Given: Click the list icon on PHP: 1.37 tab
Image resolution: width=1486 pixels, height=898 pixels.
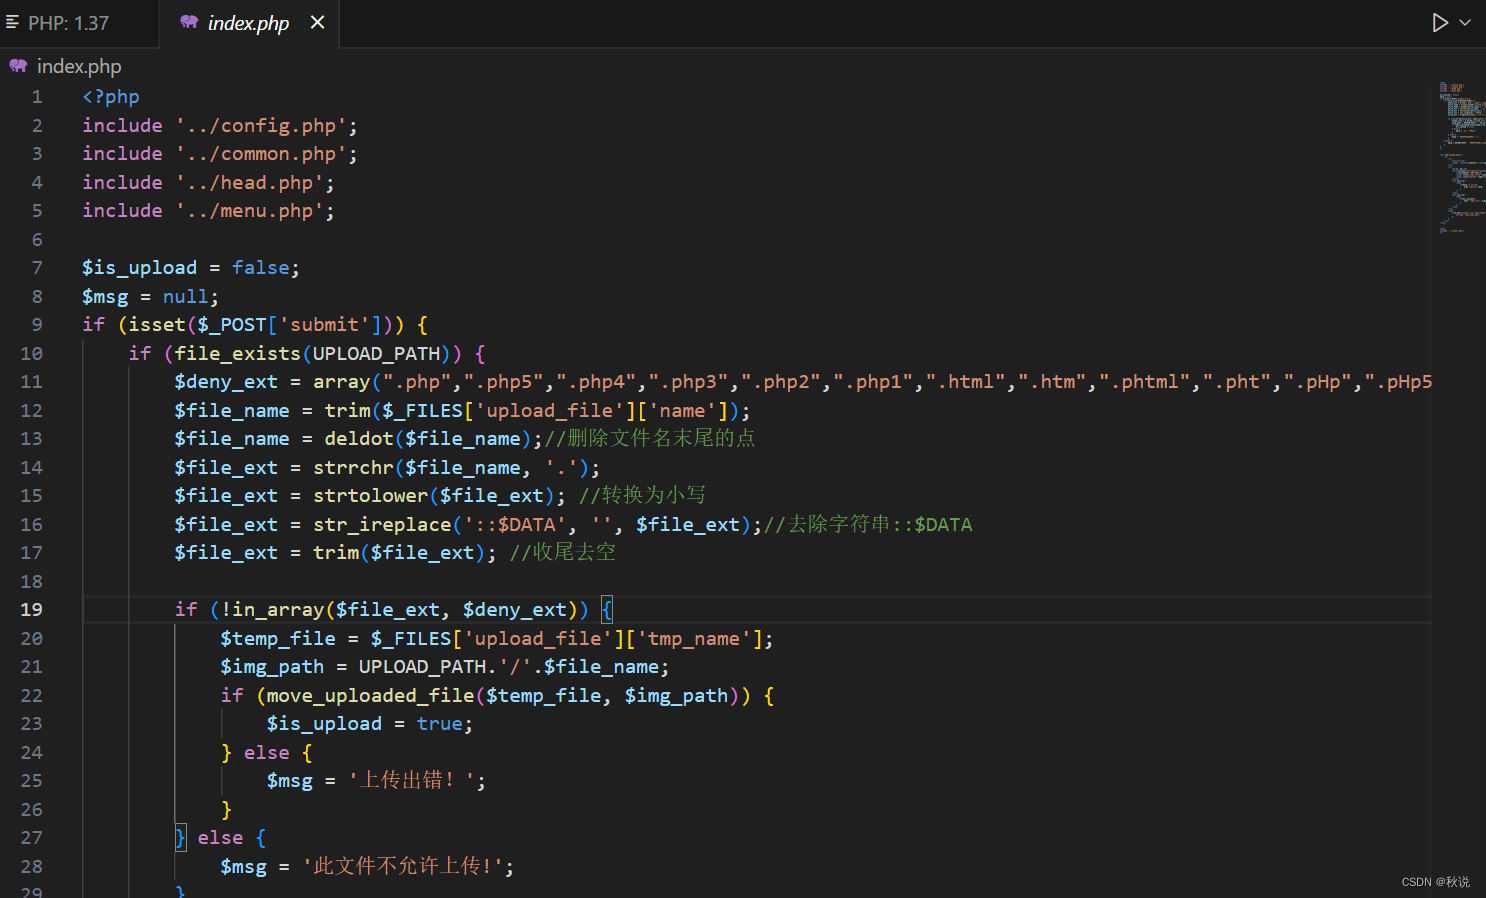Looking at the screenshot, I should [x=12, y=22].
